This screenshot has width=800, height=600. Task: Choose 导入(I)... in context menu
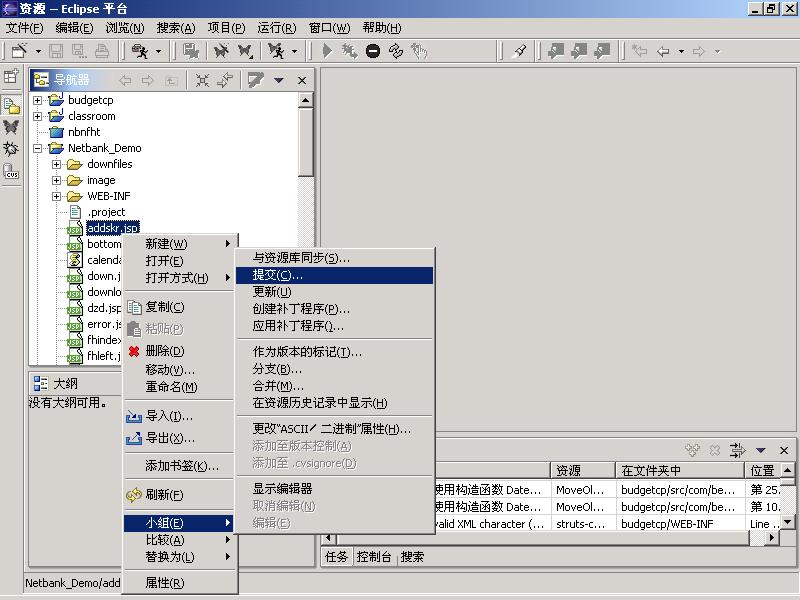pyautogui.click(x=179, y=416)
